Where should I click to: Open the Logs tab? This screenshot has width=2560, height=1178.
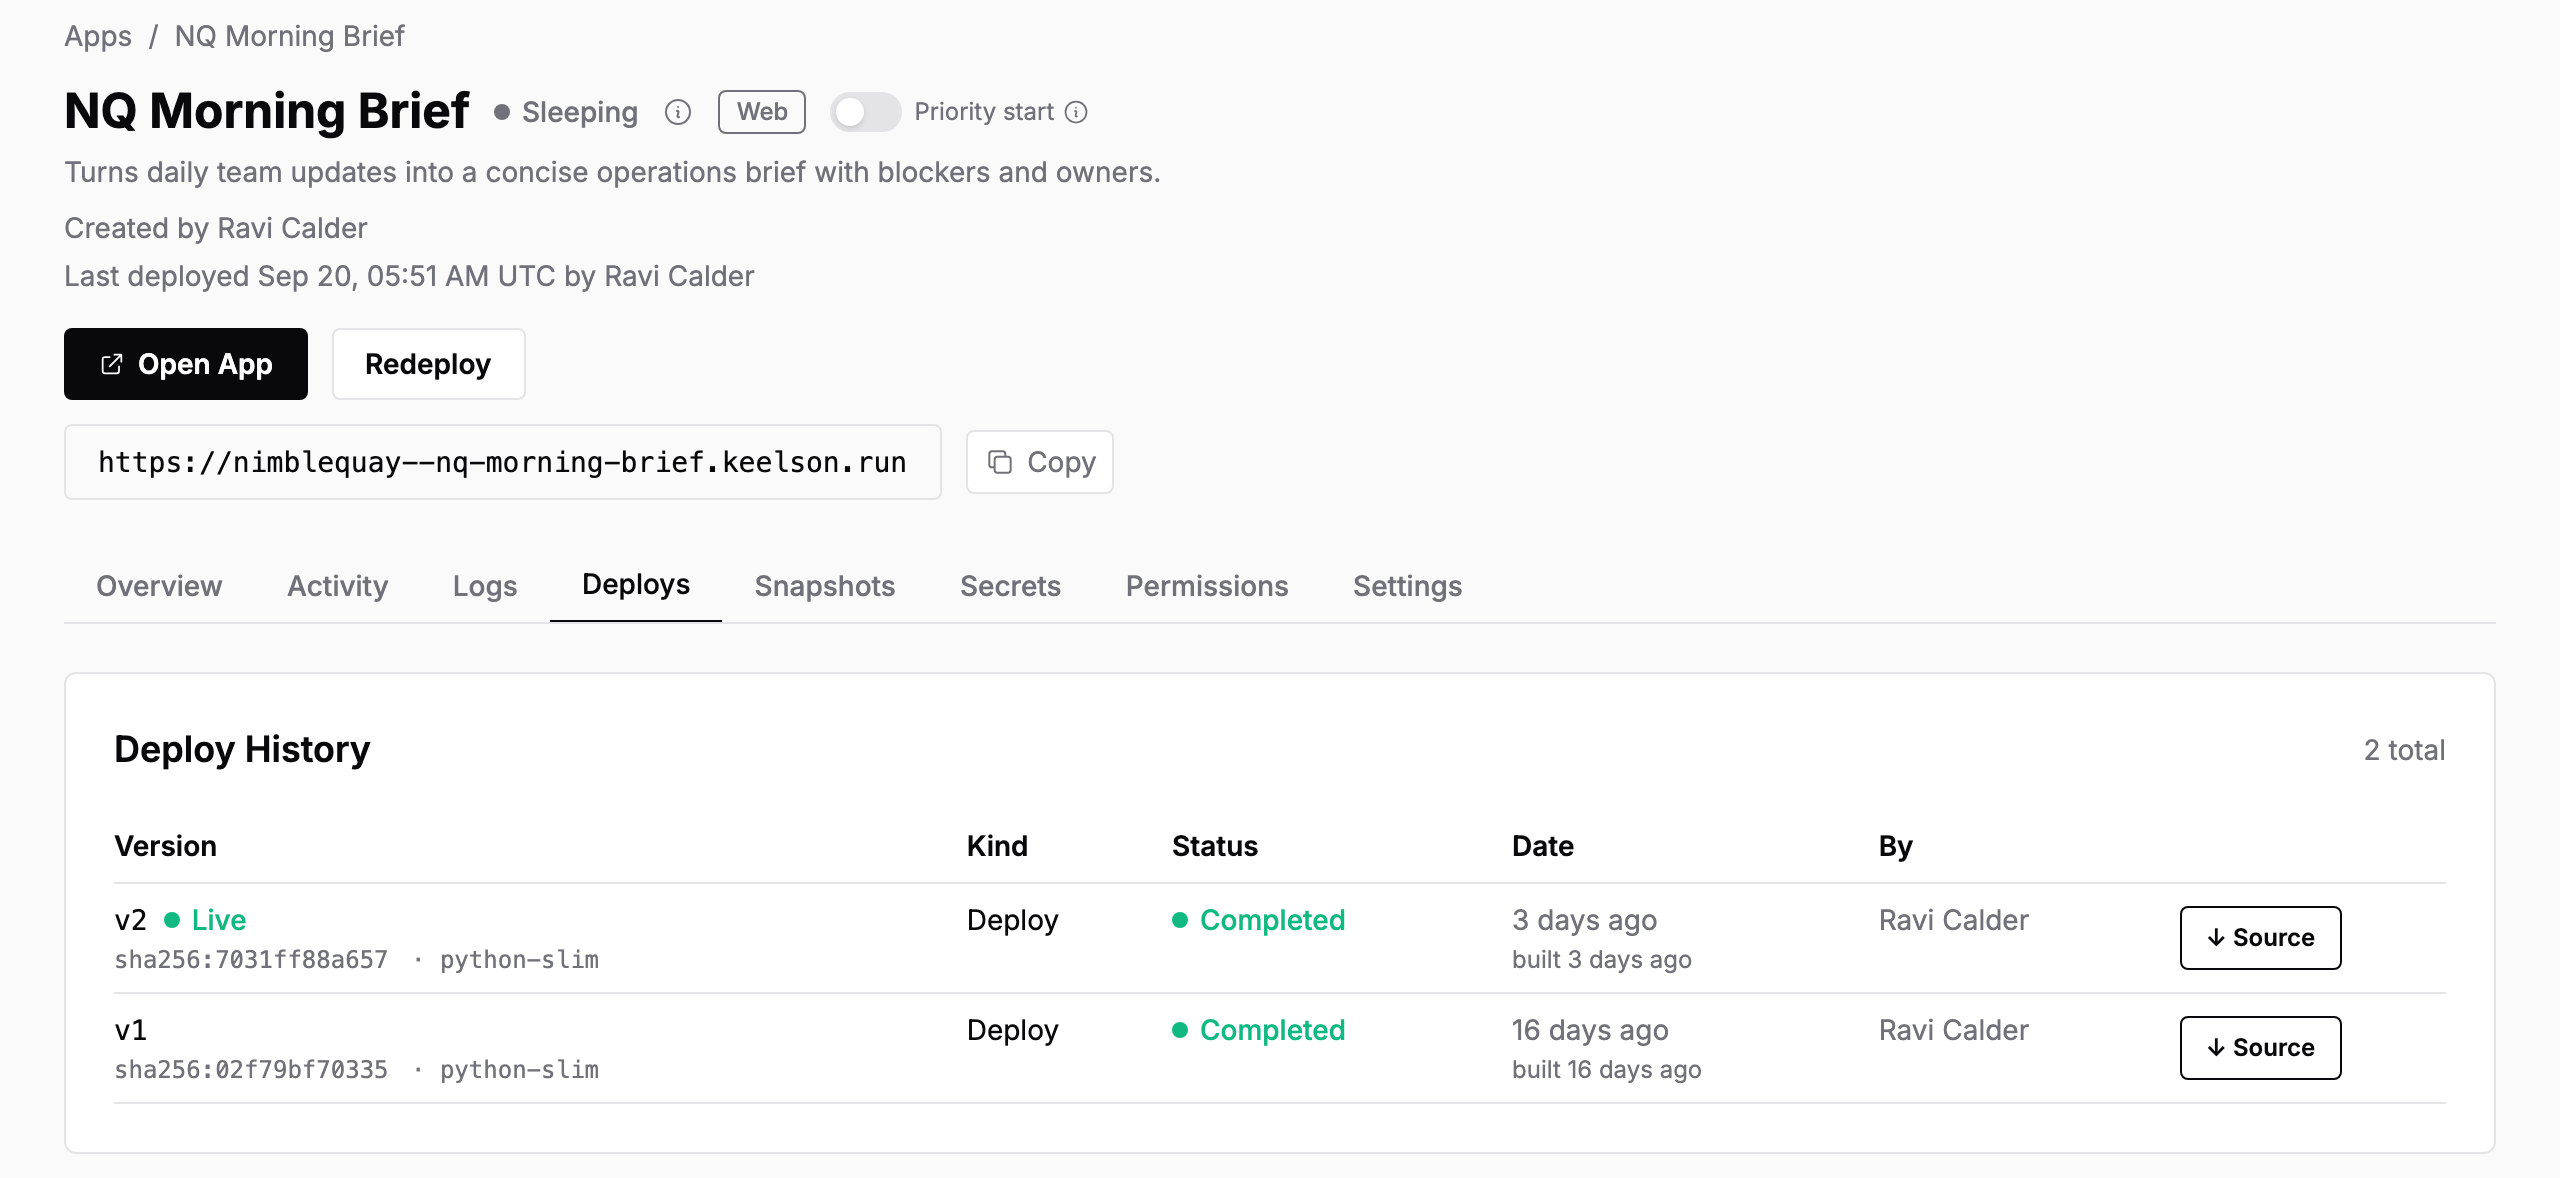[485, 586]
